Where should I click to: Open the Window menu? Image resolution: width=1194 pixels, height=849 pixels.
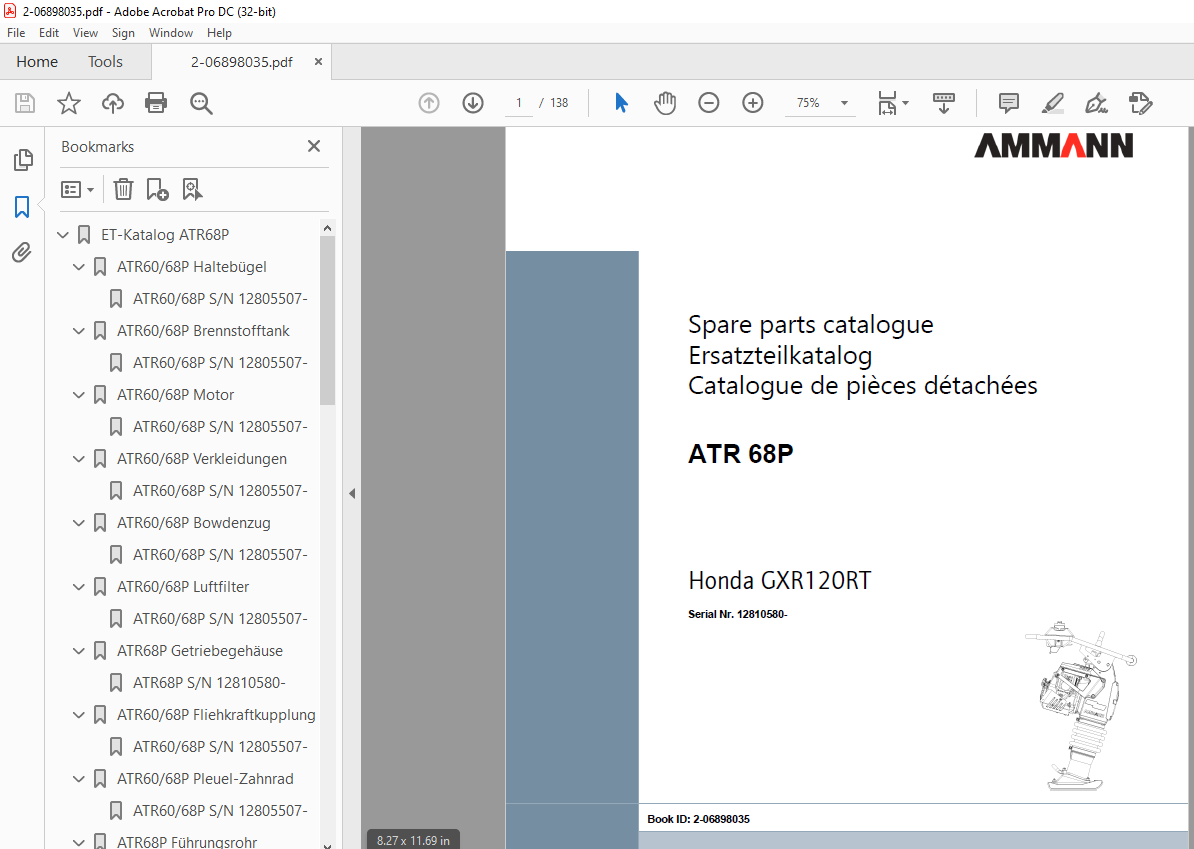(171, 33)
